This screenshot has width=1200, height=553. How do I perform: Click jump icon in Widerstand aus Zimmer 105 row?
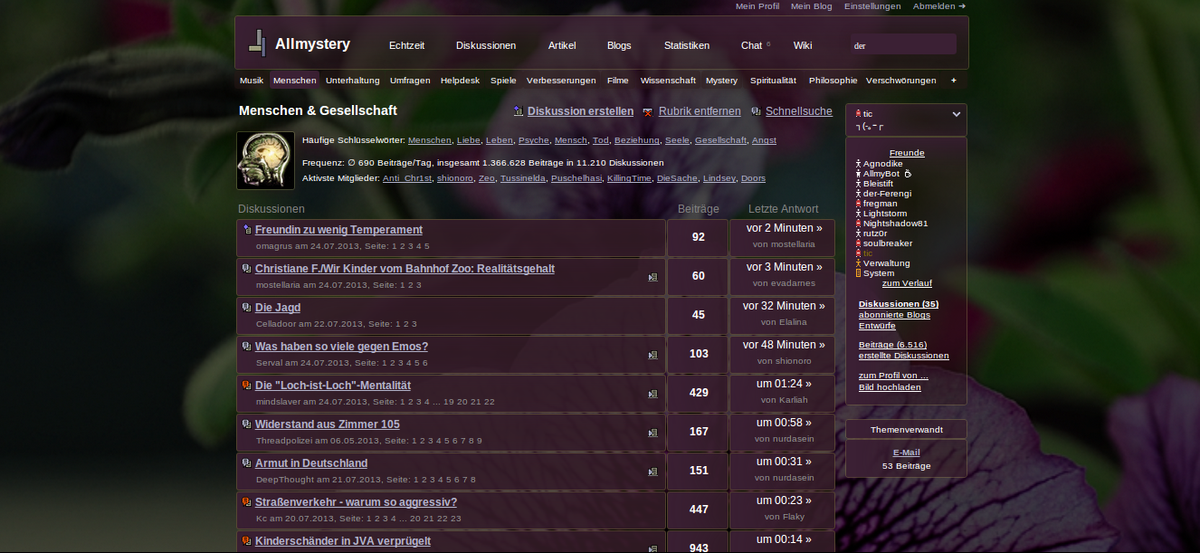pyautogui.click(x=653, y=433)
